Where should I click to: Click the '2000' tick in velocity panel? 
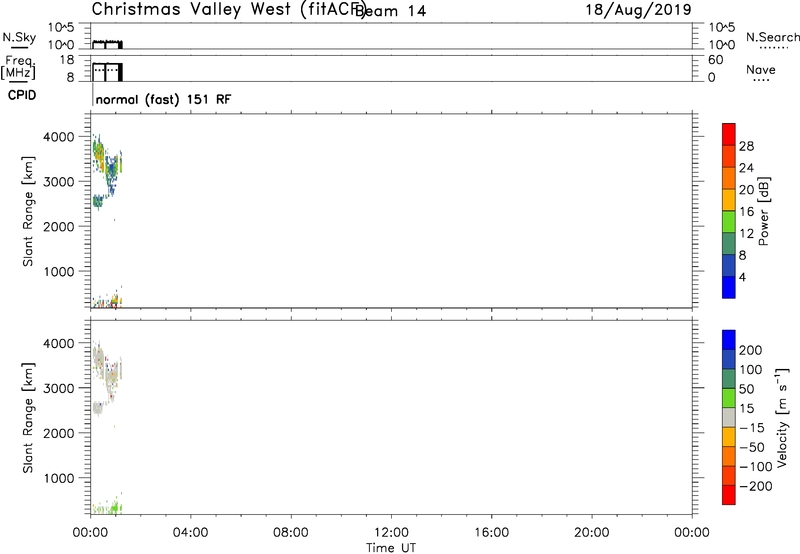pyautogui.click(x=59, y=433)
